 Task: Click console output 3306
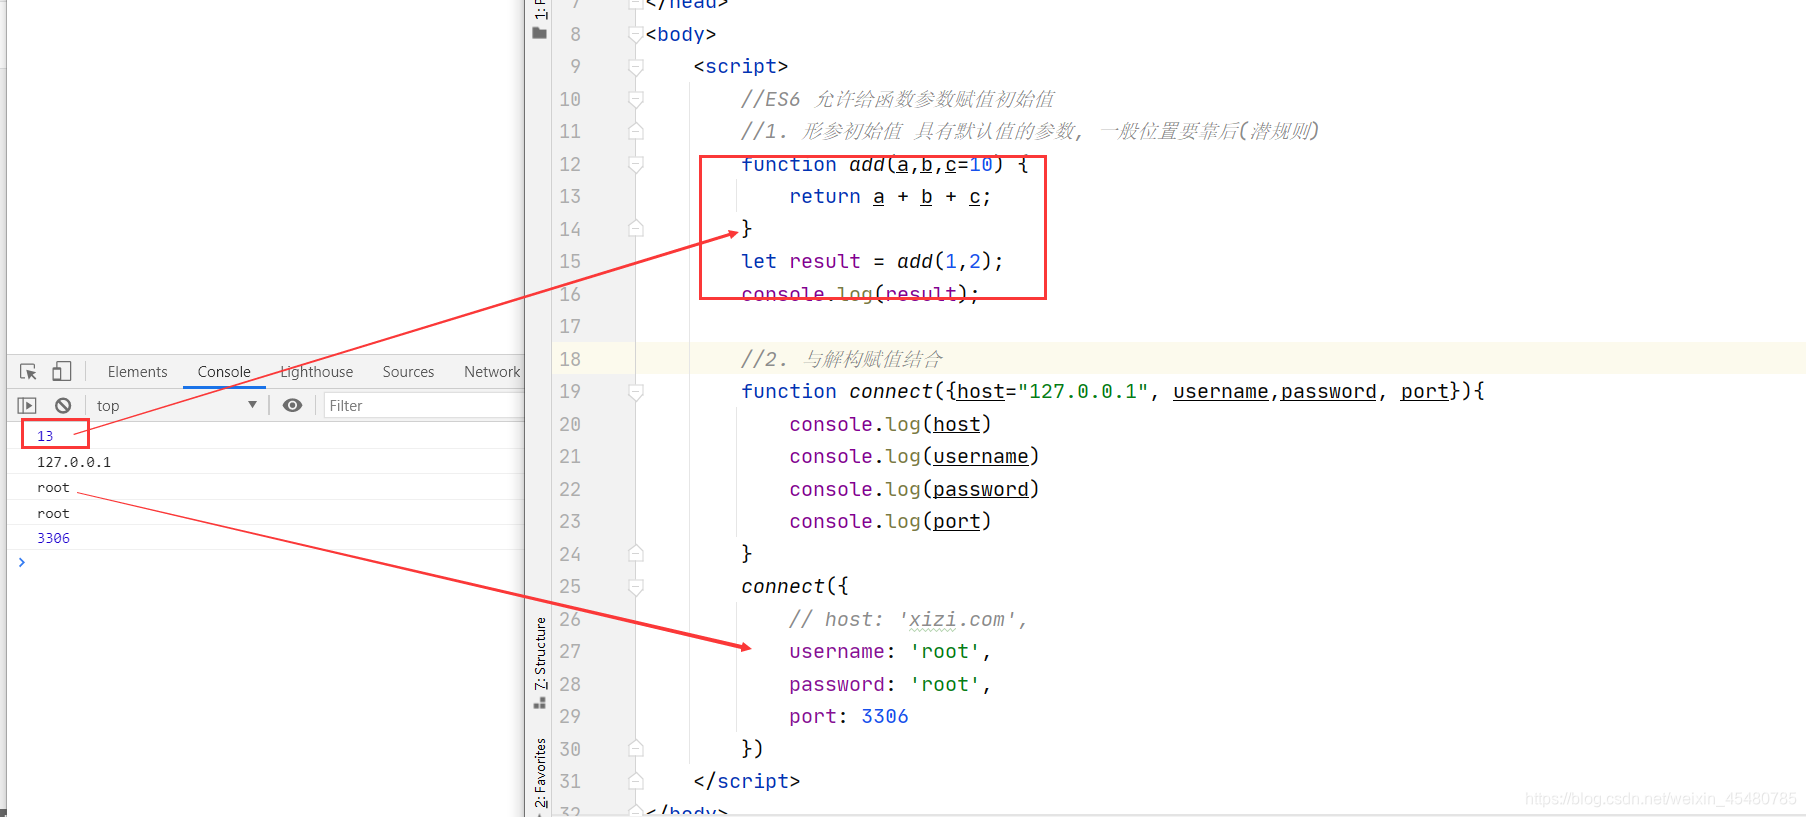click(53, 538)
